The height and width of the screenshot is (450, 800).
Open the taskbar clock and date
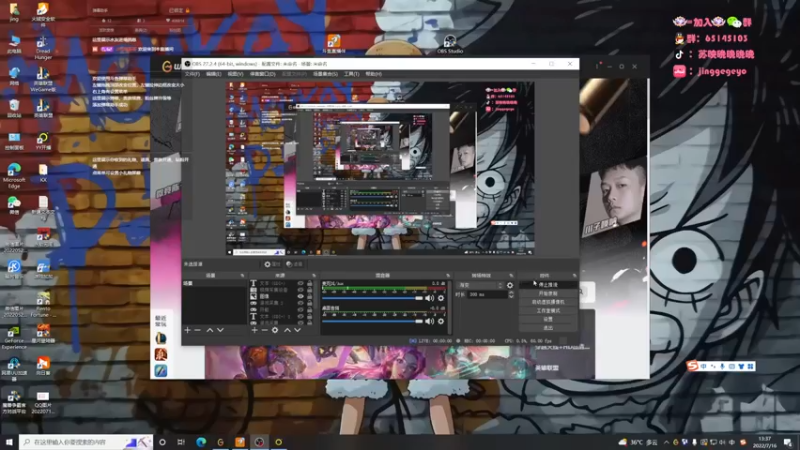(x=764, y=442)
